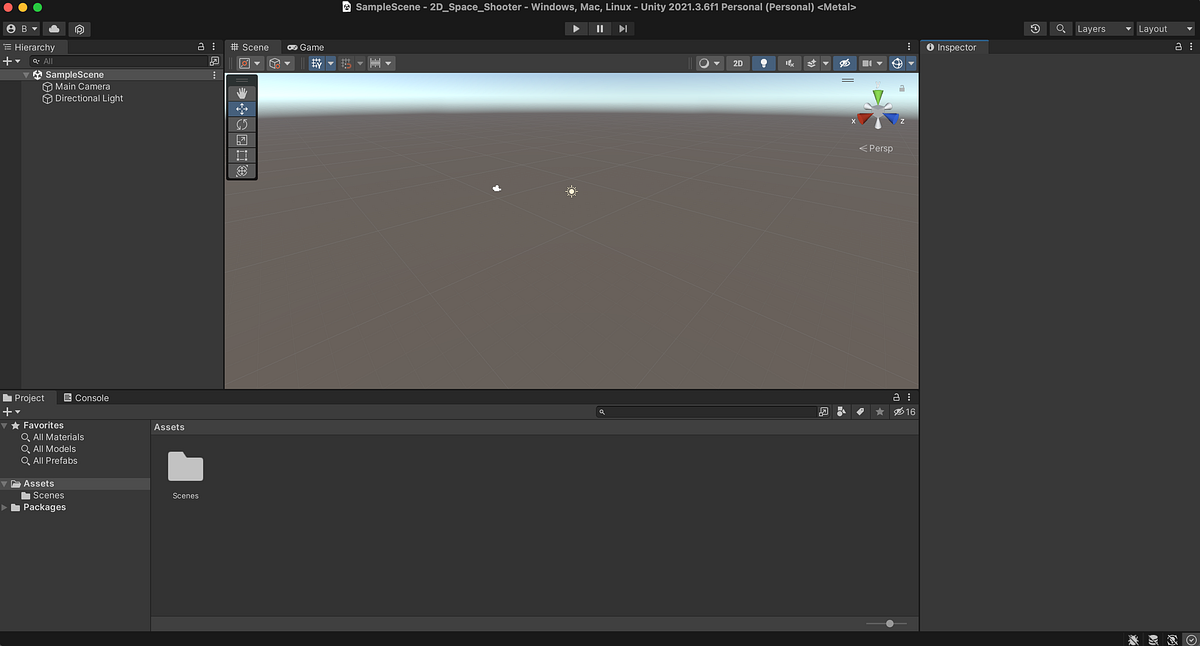Click the cloud Collaborate icon in the toolbar
The image size is (1200, 646).
coord(53,28)
